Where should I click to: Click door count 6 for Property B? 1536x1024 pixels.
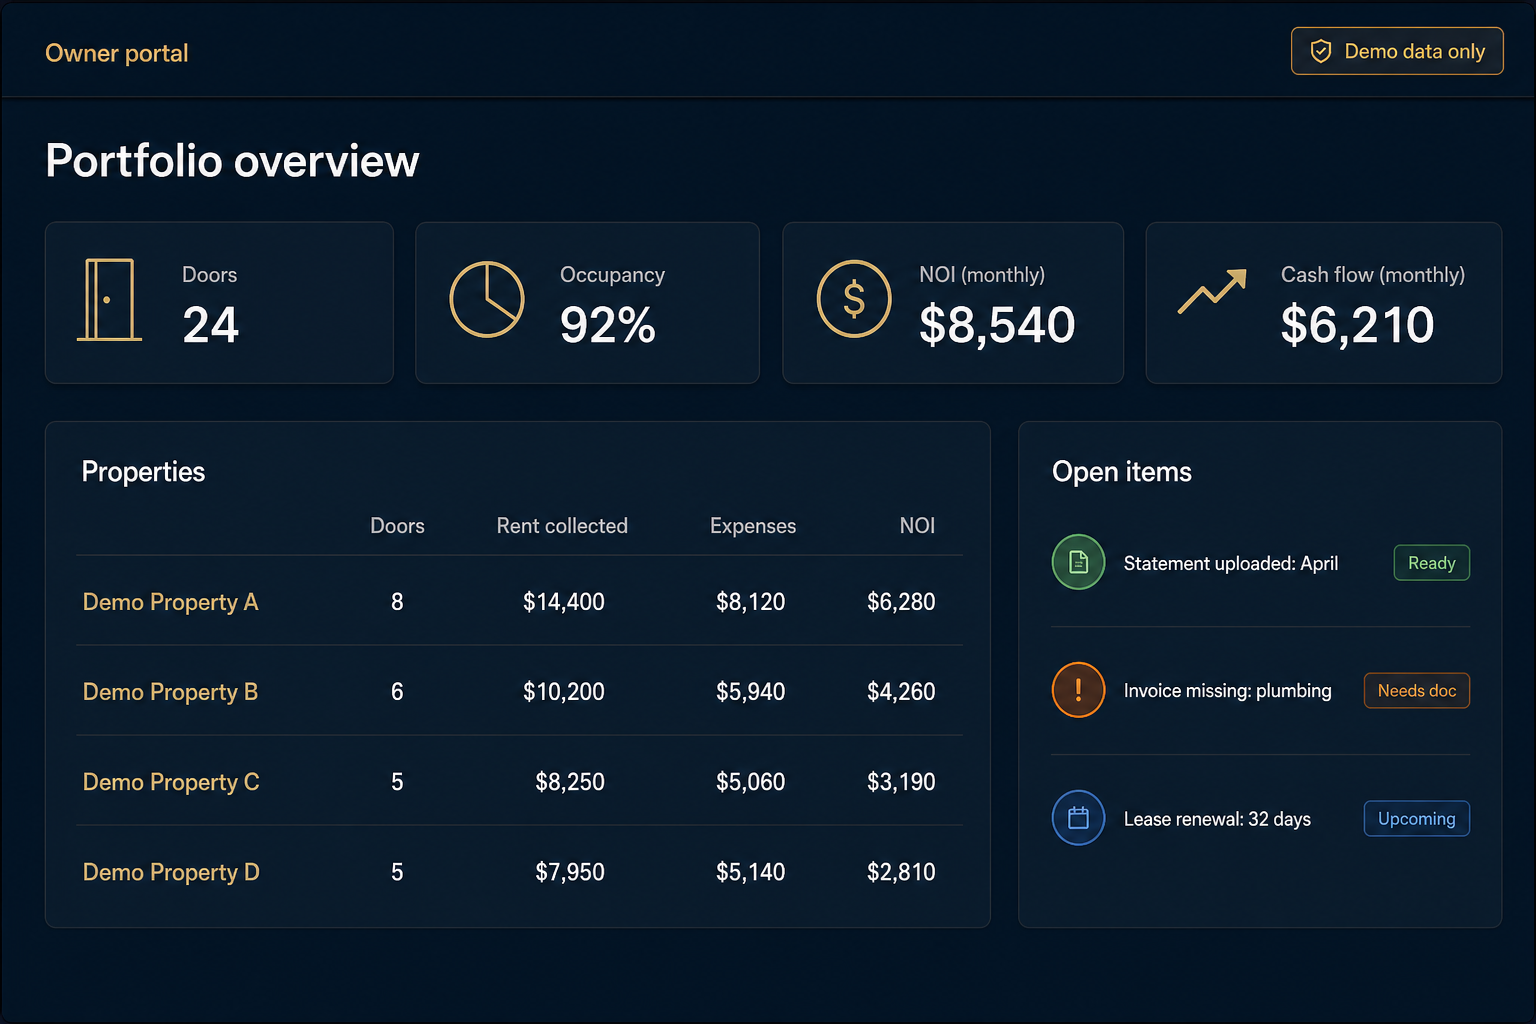[397, 692]
